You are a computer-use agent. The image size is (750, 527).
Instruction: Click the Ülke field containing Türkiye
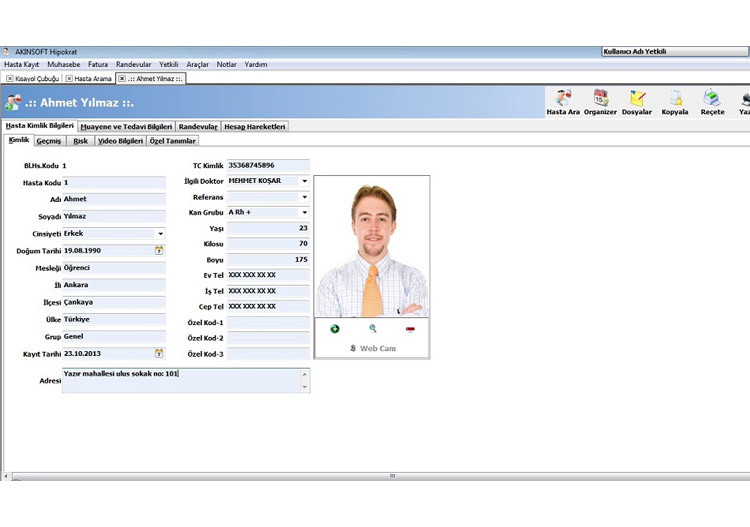point(114,319)
